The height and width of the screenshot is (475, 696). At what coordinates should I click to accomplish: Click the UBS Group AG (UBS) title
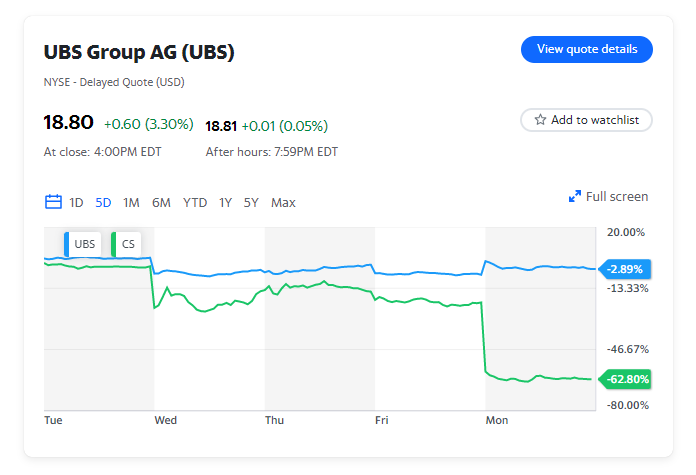[x=139, y=52]
